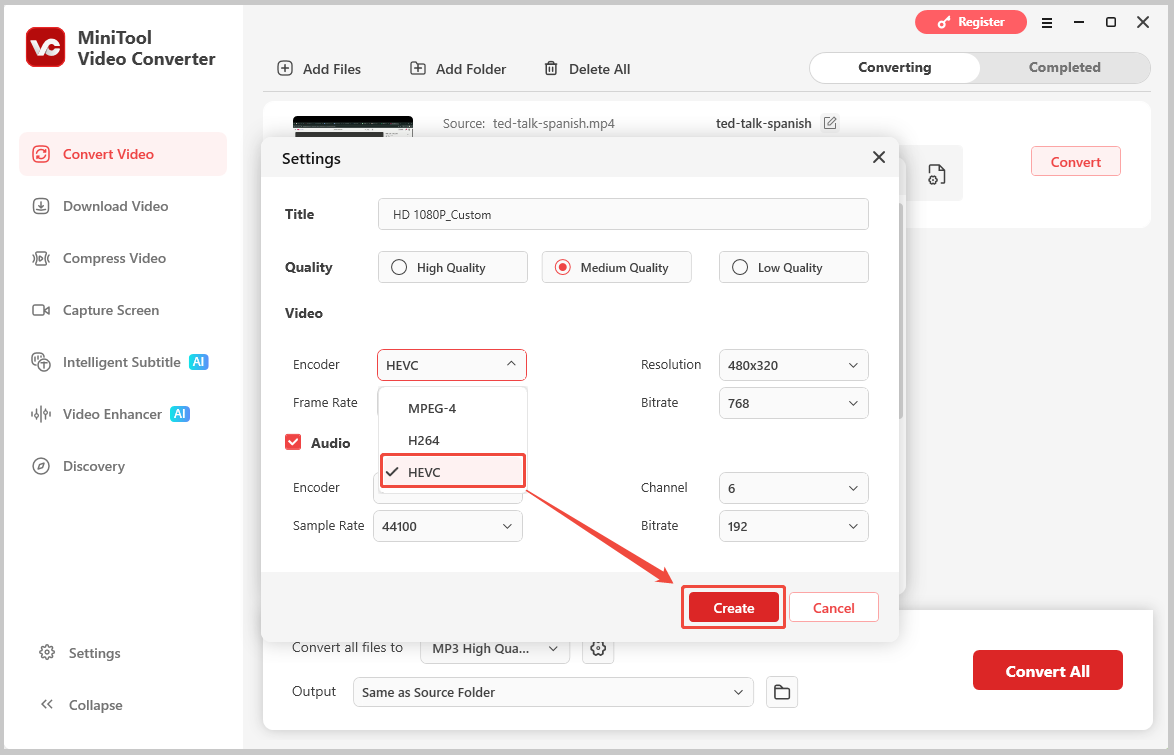Choose MPEG-4 from the encoder list
The image size is (1174, 755).
click(x=452, y=408)
